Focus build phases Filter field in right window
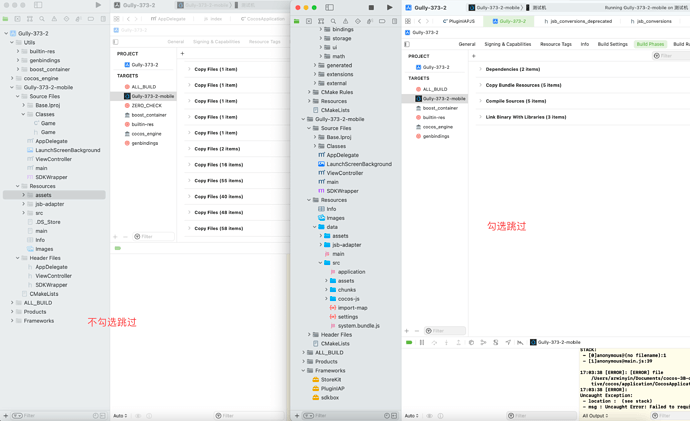The width and height of the screenshot is (690, 421). click(x=670, y=56)
